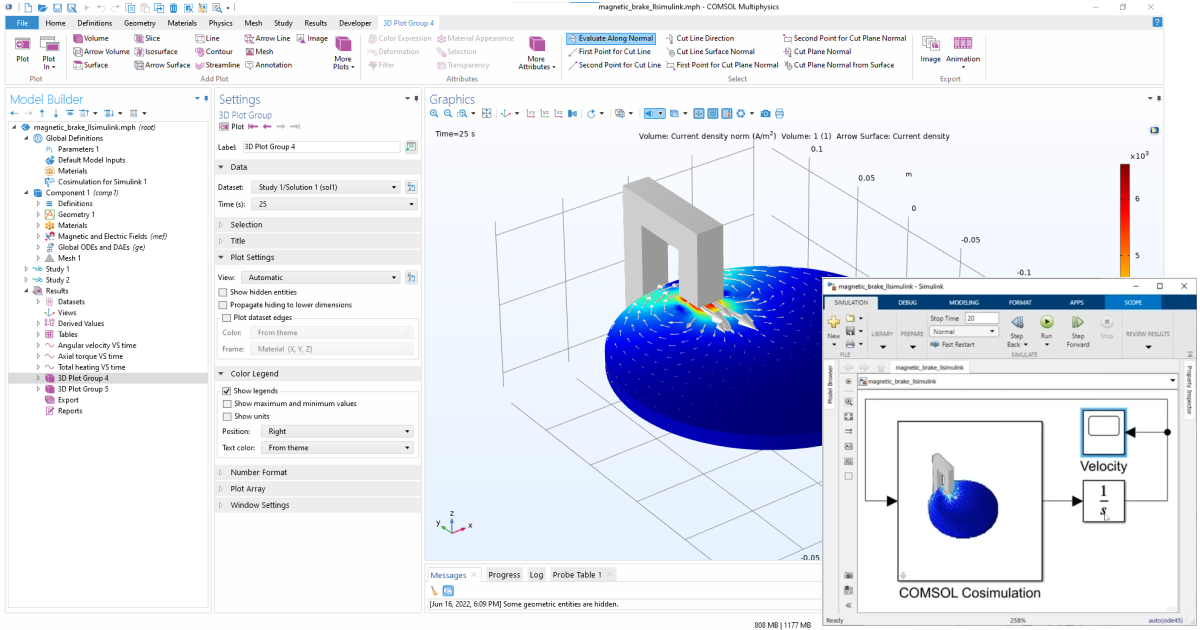Check Show hidden entities option
1200x630 pixels.
pos(224,291)
